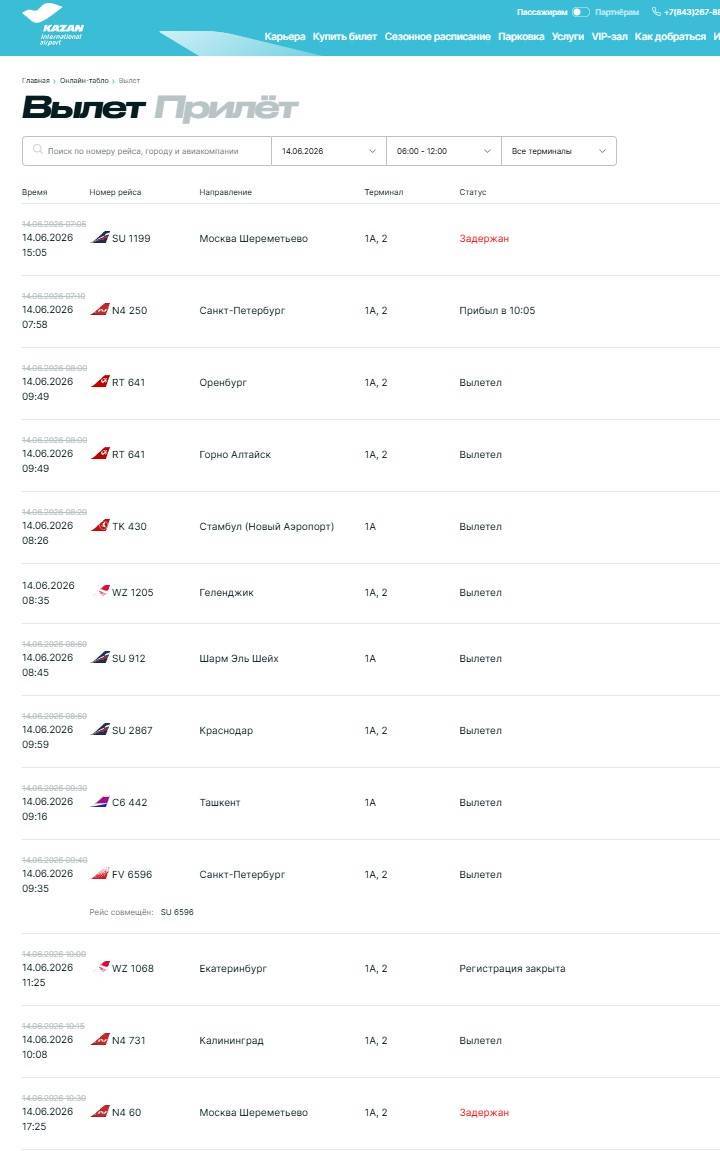Open the 06:00 - 12:00 time range dropdown
Viewport: 720px width, 1151px height.
[443, 151]
